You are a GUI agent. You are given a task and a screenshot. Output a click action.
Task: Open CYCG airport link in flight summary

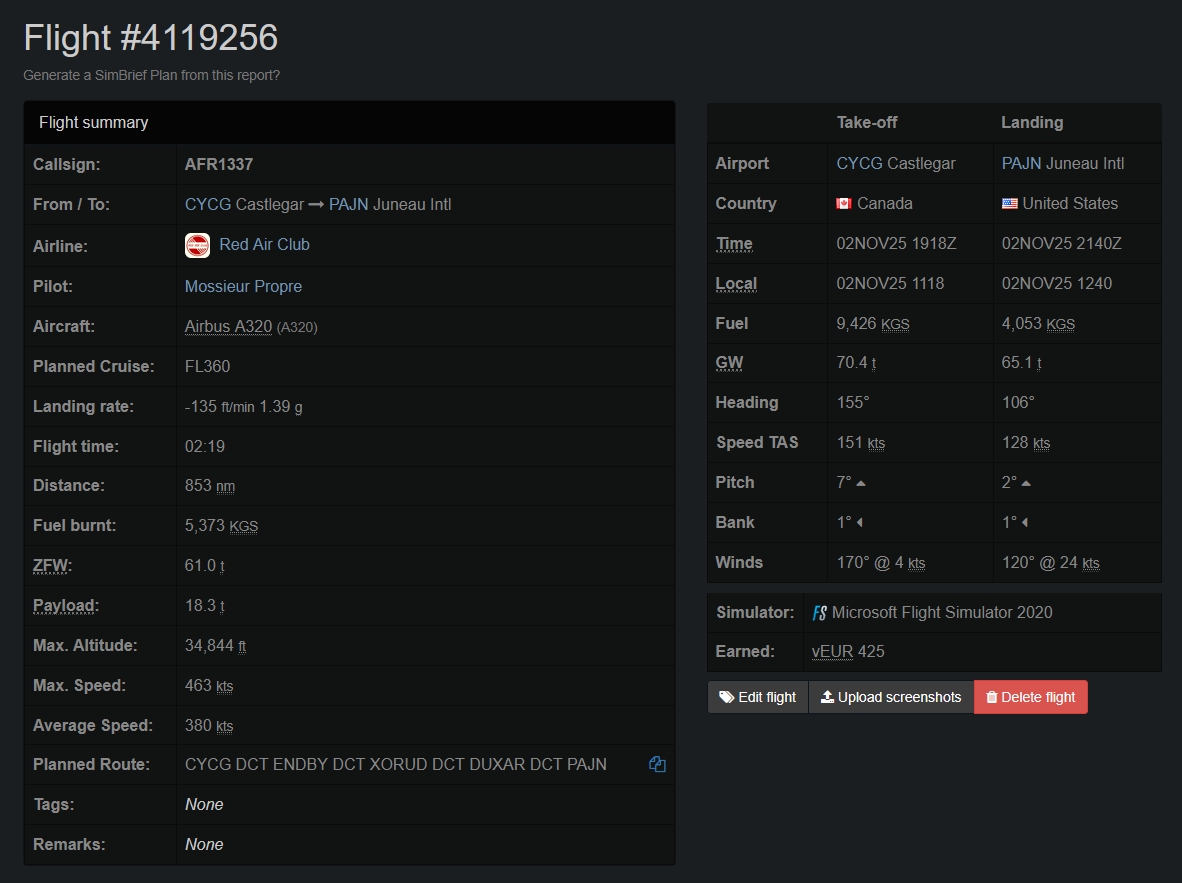207,205
